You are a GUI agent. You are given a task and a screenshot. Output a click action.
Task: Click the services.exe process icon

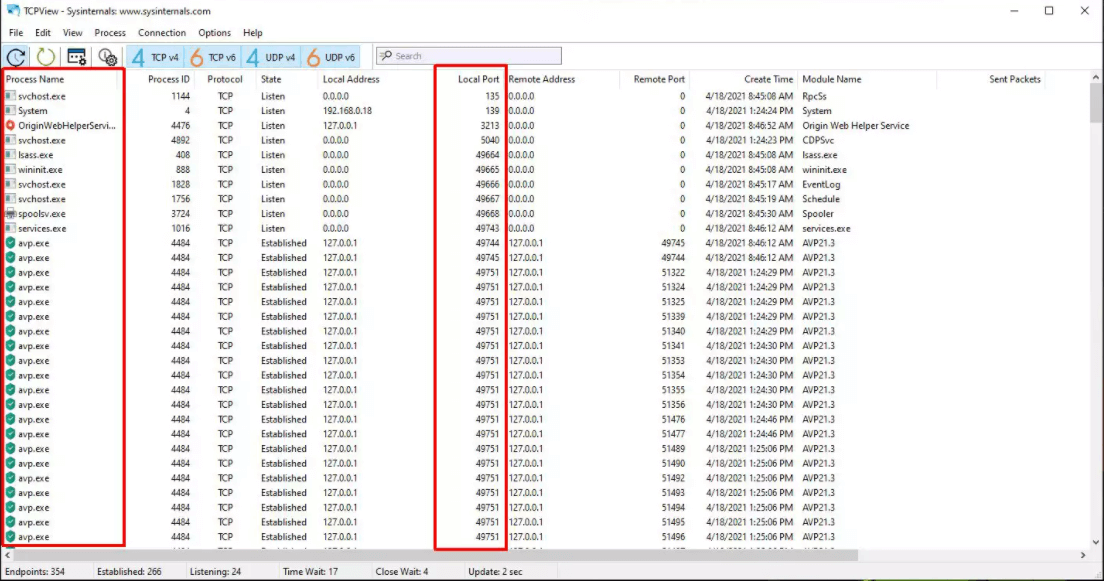pos(11,228)
